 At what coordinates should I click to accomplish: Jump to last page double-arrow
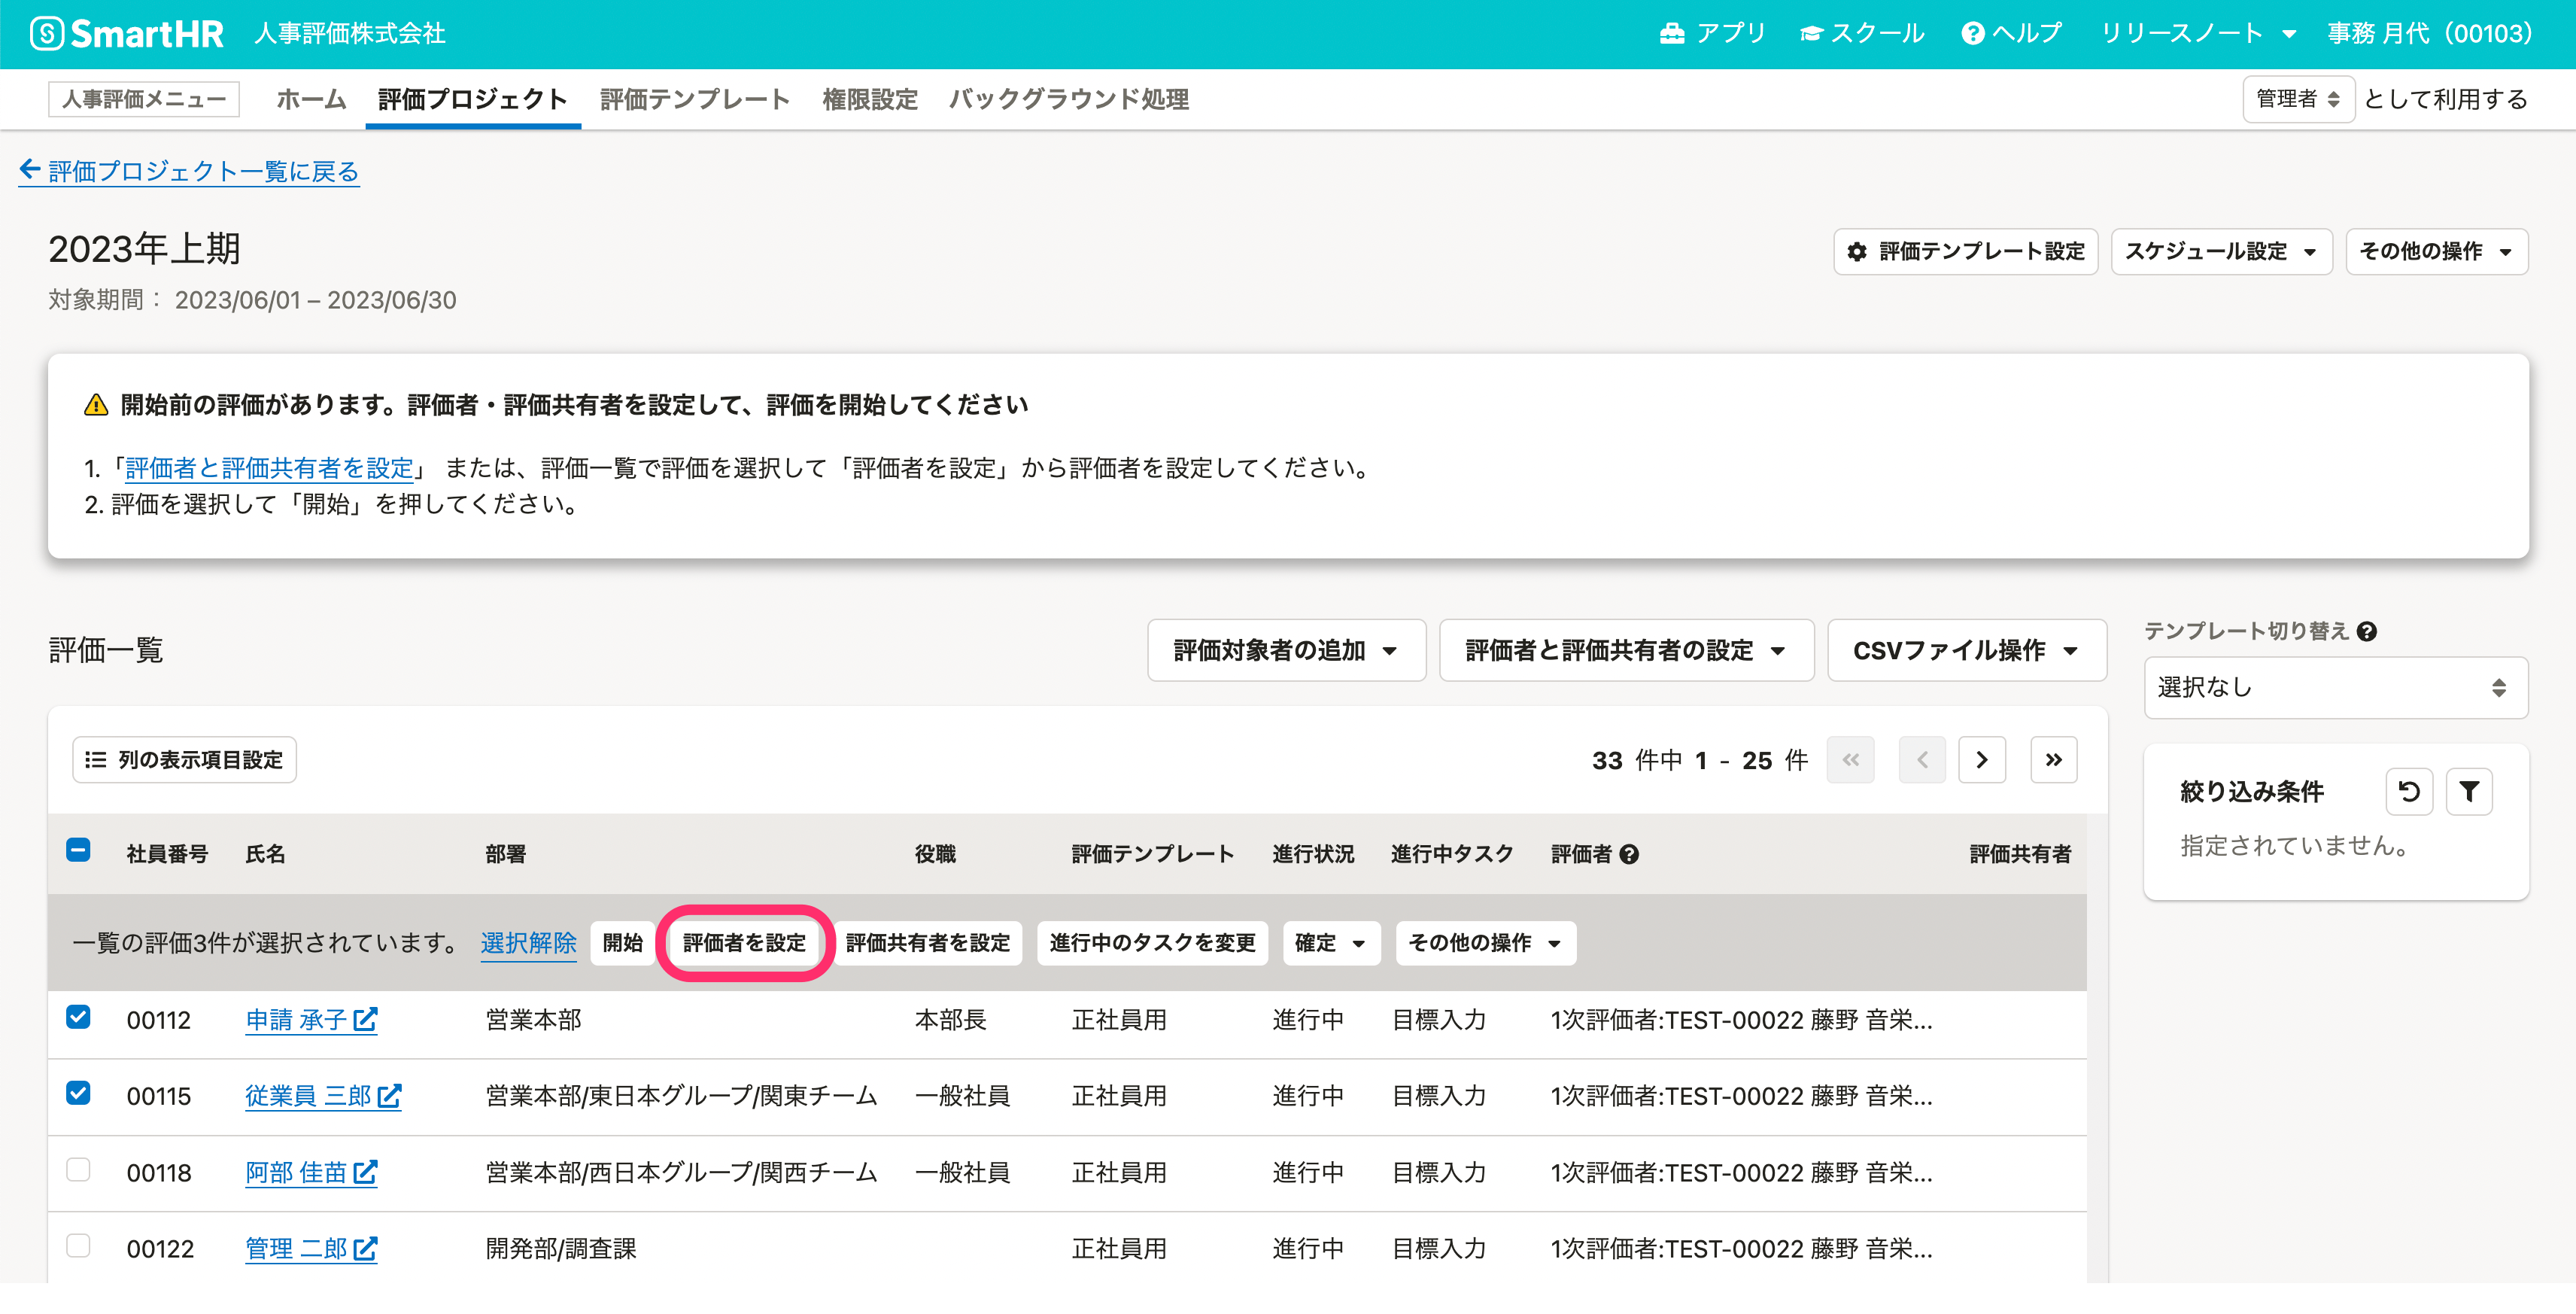pyautogui.click(x=2053, y=760)
